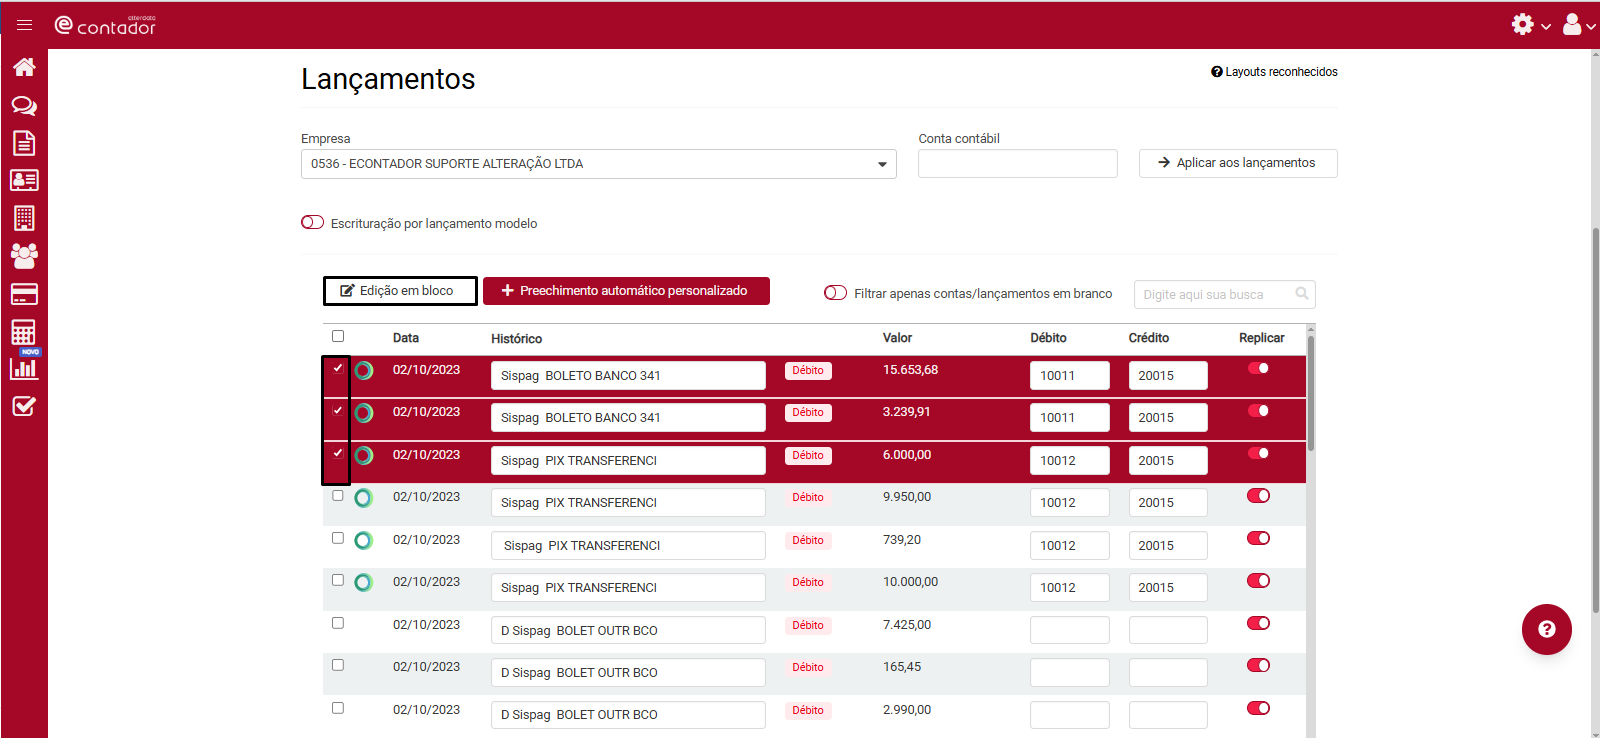The image size is (1600, 738).
Task: Open the checklist tasks sidebar icon
Action: pyautogui.click(x=24, y=406)
